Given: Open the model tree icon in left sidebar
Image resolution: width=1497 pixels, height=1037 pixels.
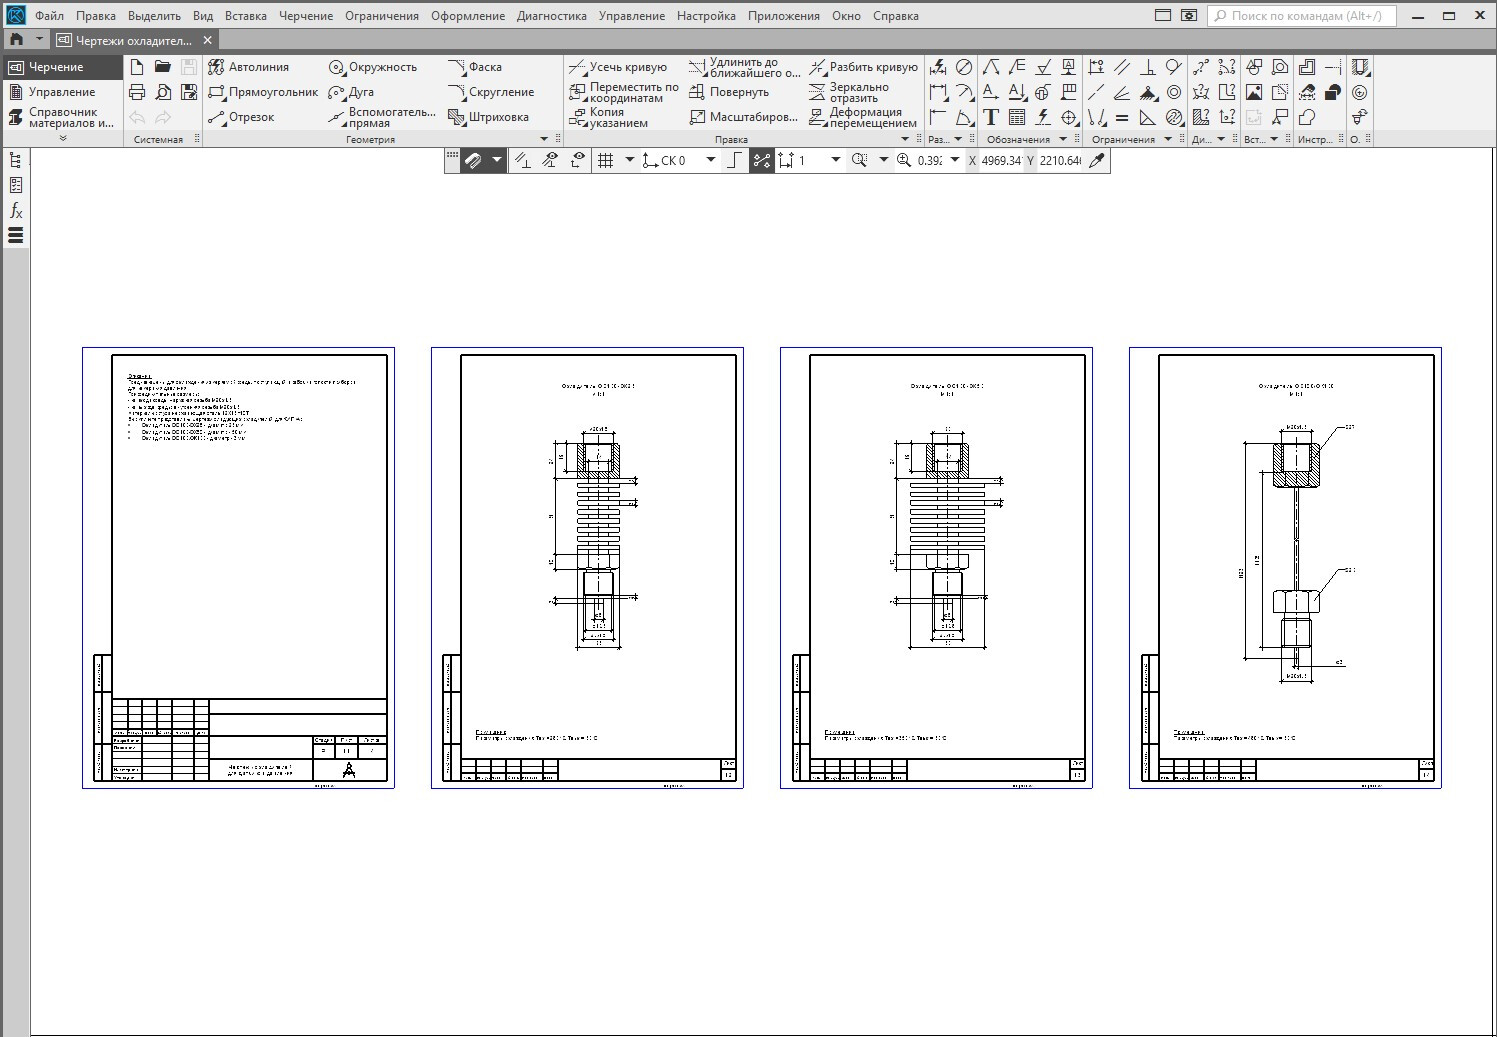Looking at the screenshot, I should click(x=16, y=160).
